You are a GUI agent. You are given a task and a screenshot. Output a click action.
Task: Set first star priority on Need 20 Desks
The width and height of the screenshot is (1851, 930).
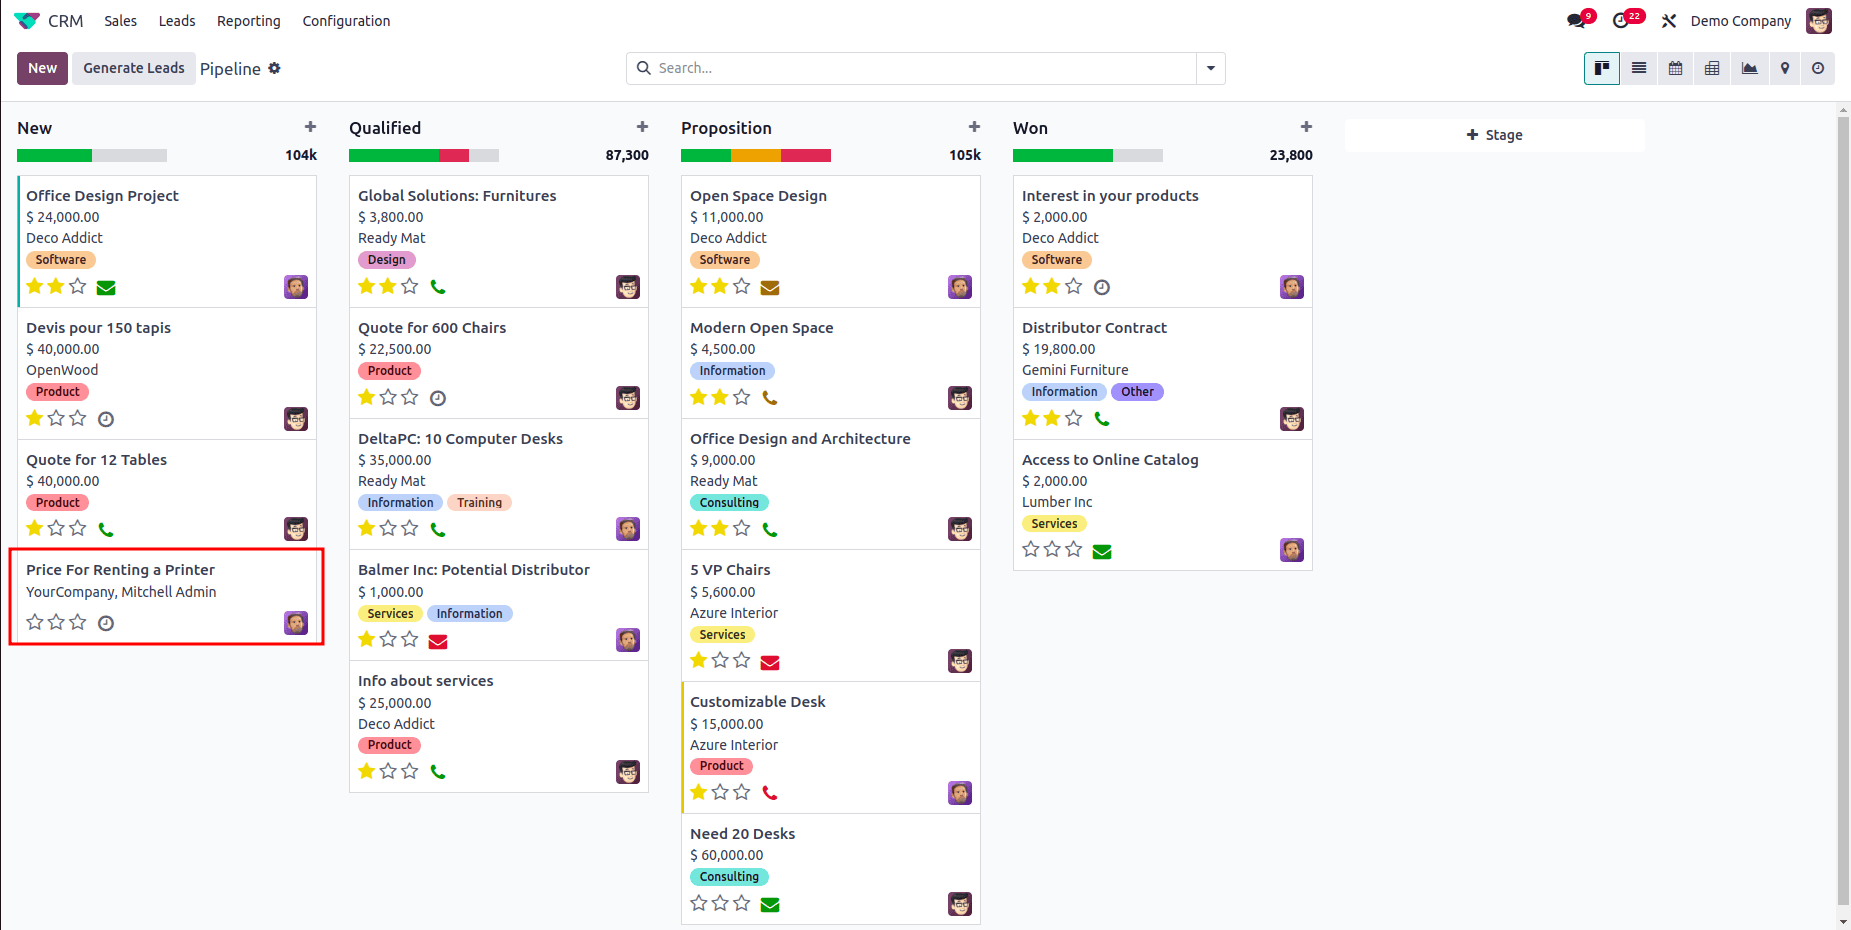[699, 903]
